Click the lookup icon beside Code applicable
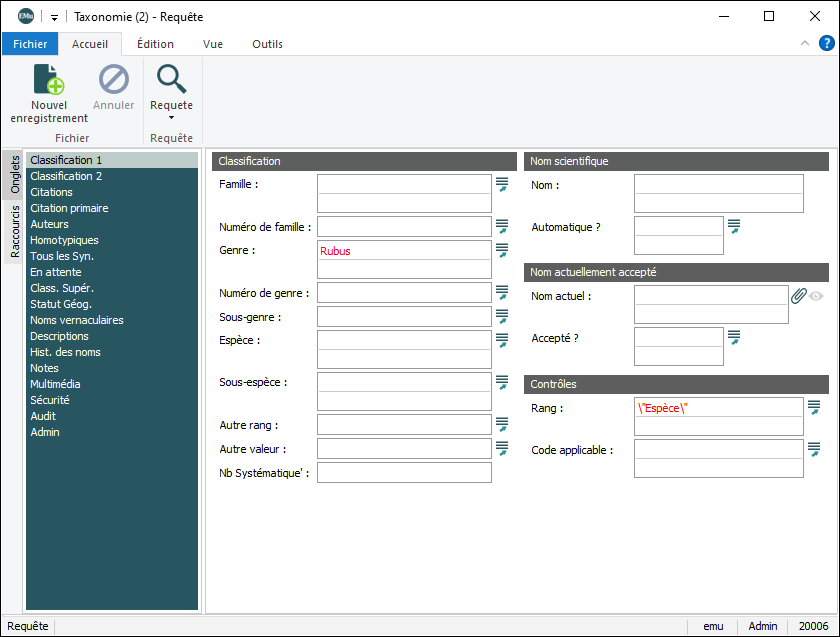This screenshot has width=840, height=637. coord(814,449)
